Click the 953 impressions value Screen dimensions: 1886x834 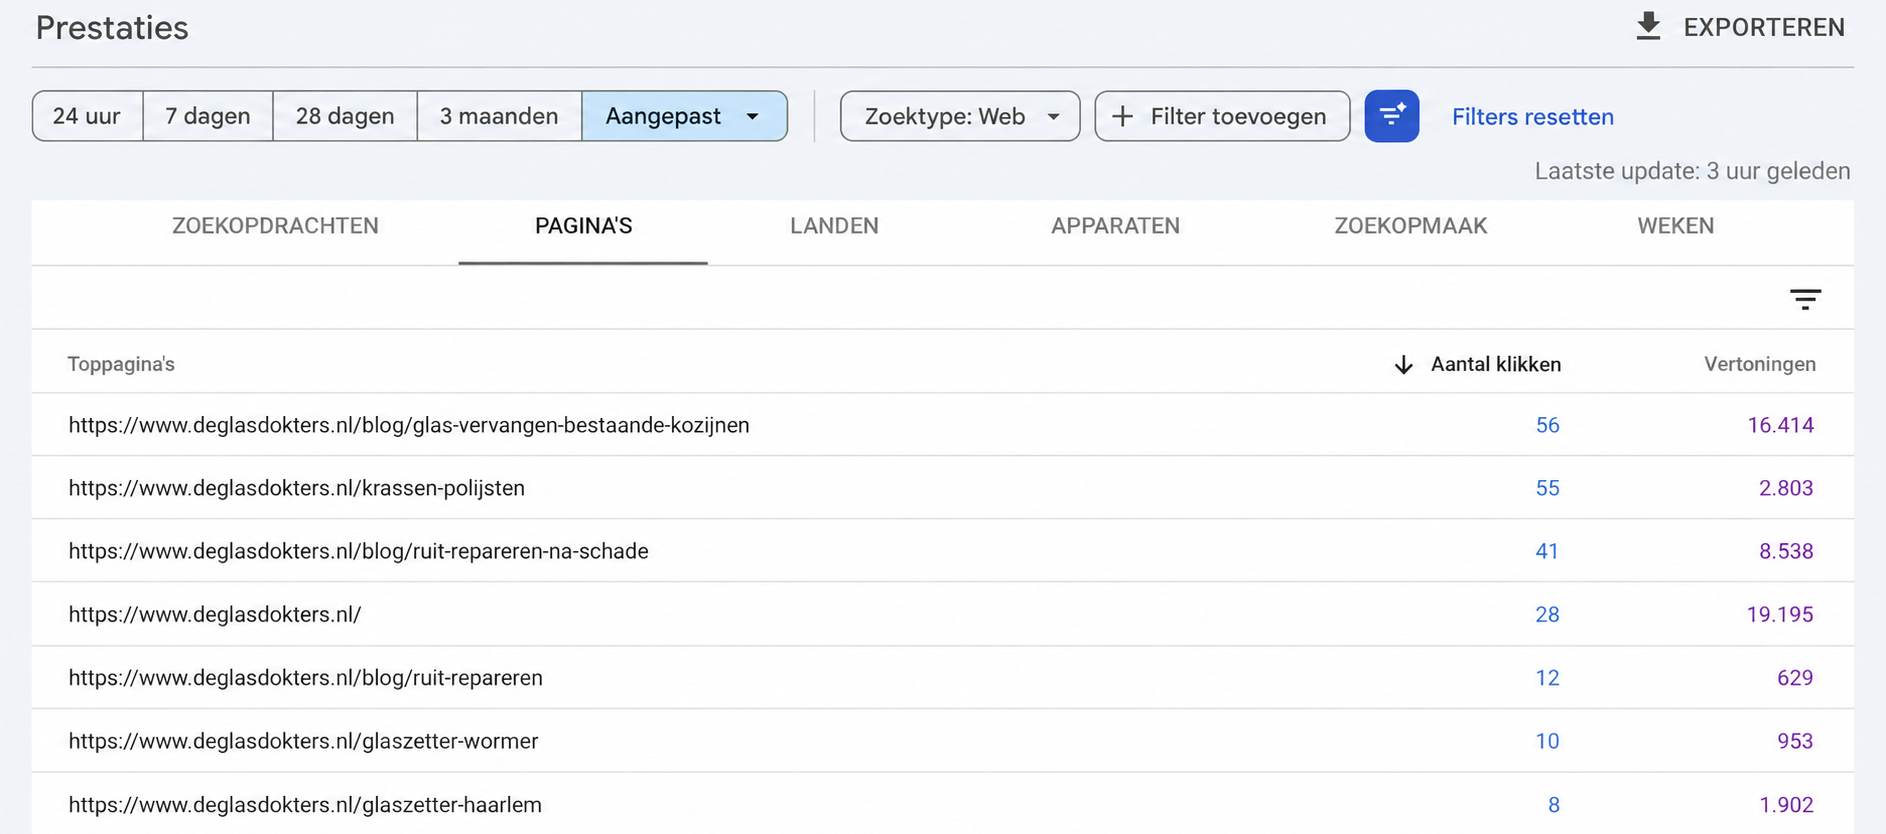(x=1795, y=741)
